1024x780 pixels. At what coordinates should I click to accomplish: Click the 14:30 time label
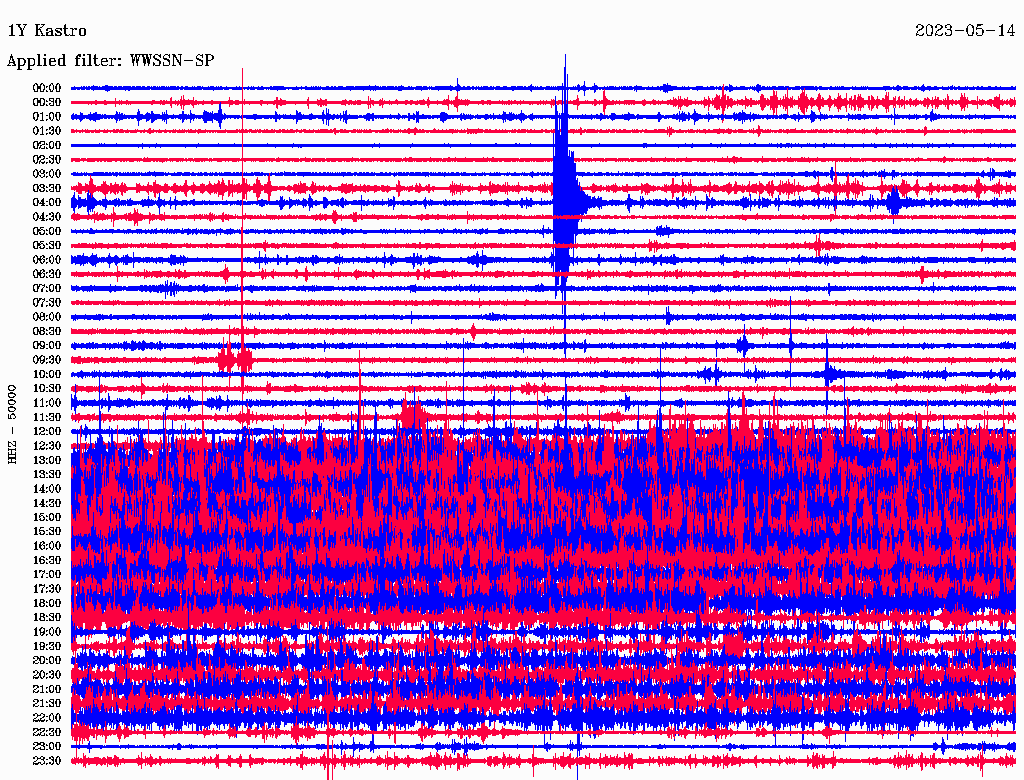tap(47, 504)
